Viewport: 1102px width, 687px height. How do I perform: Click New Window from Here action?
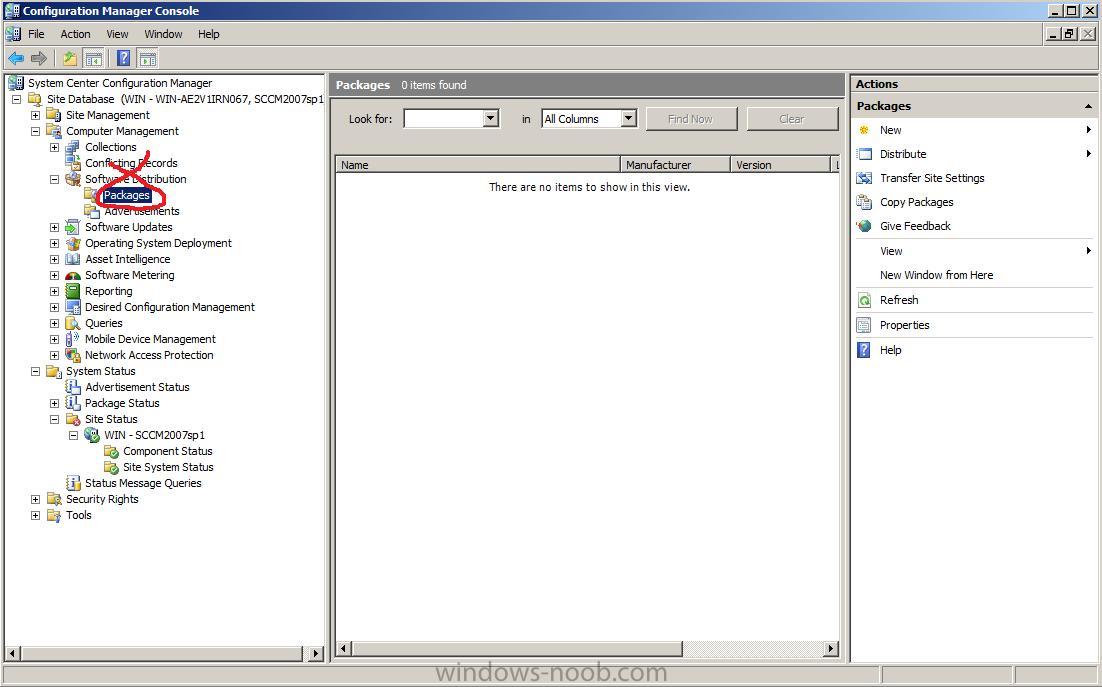[x=936, y=275]
